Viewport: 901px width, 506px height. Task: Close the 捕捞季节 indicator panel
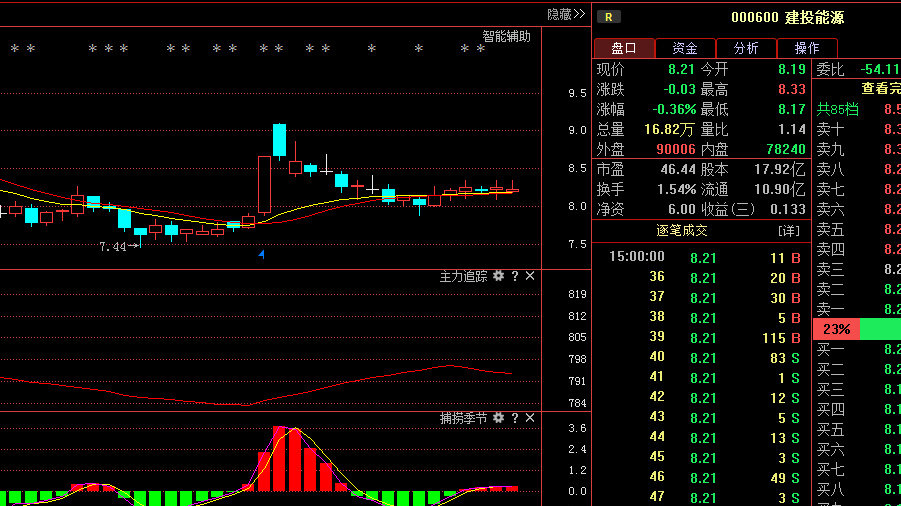tap(530, 417)
